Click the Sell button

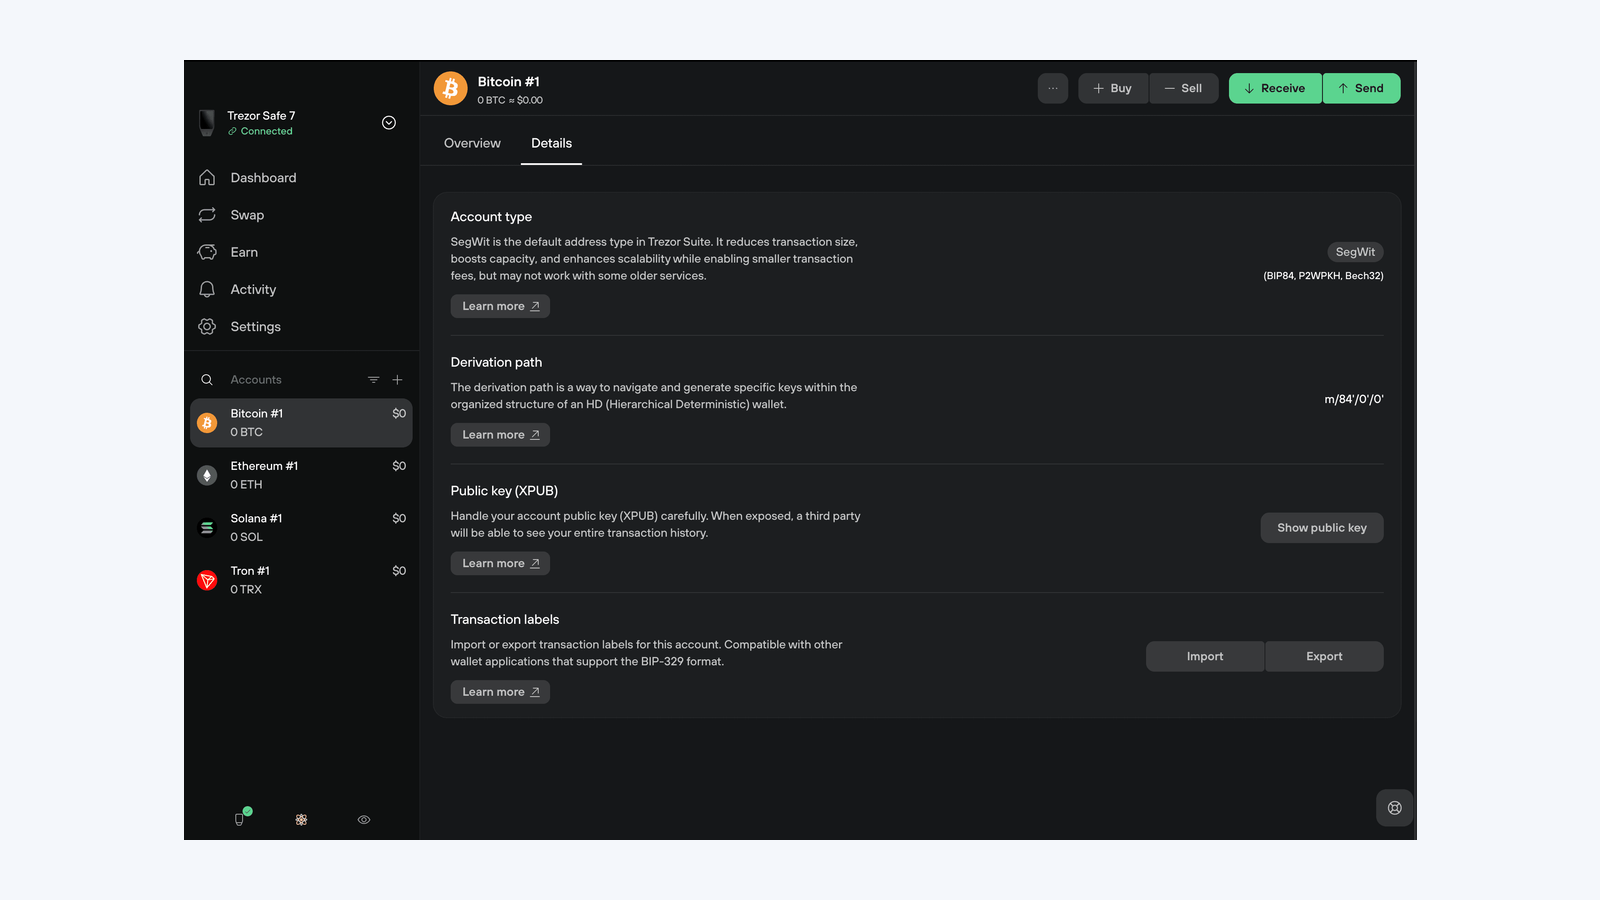[x=1184, y=88]
